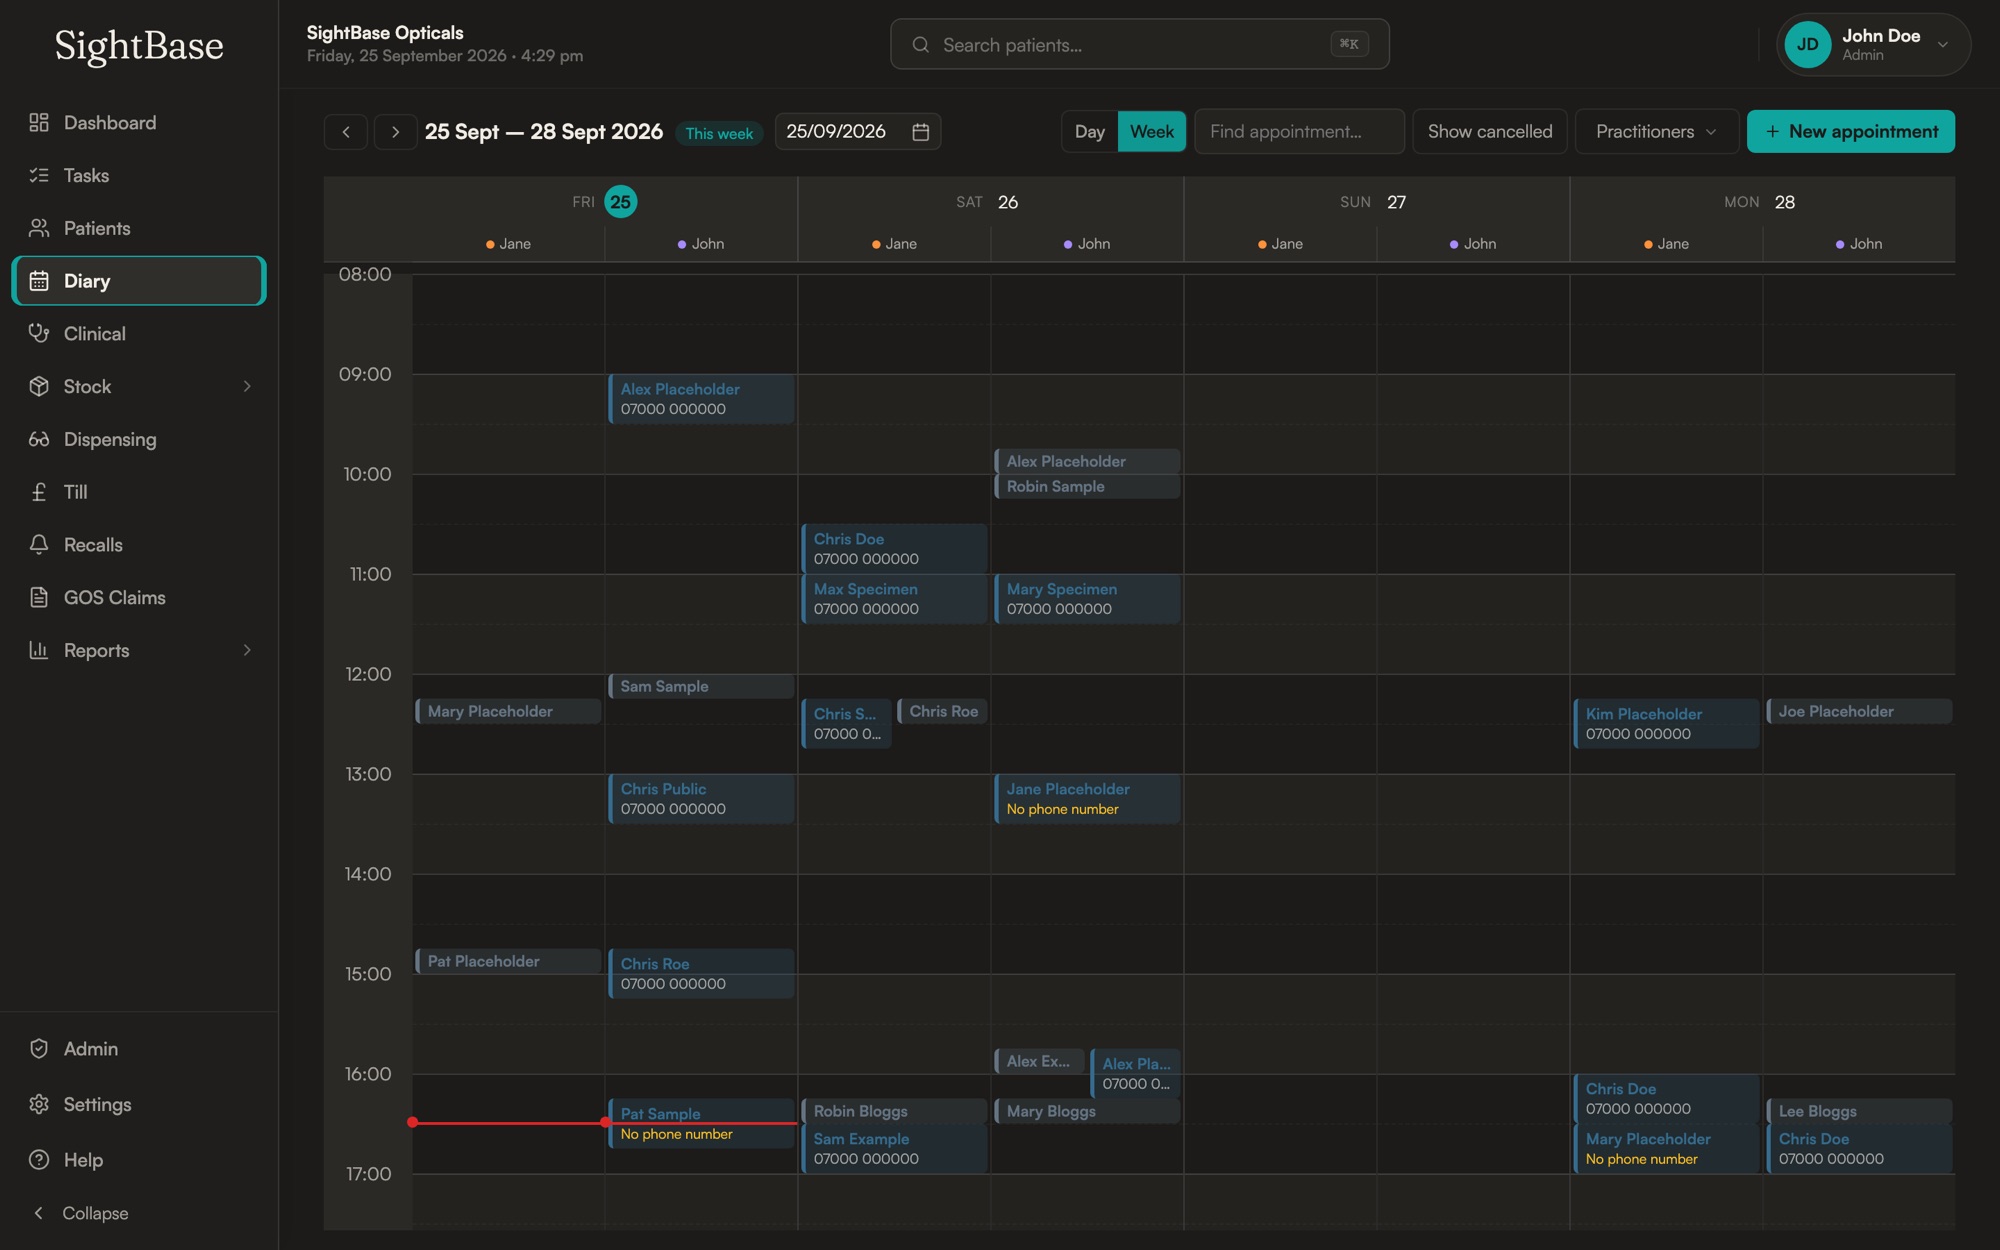The height and width of the screenshot is (1250, 2000).
Task: Open the Patients section icon
Action: tap(39, 228)
